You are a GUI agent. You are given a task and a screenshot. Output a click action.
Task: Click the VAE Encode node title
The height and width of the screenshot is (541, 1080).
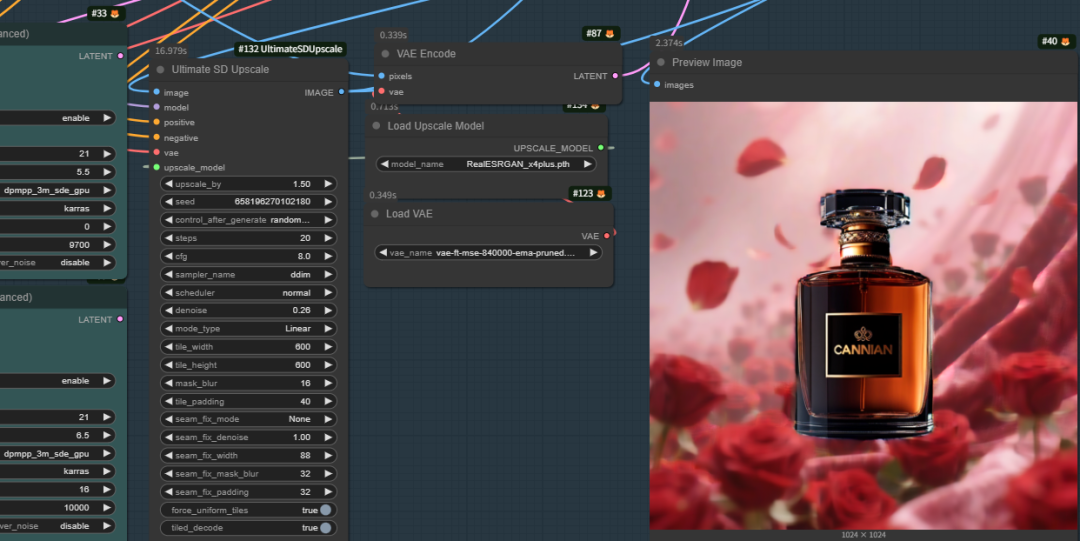(426, 54)
